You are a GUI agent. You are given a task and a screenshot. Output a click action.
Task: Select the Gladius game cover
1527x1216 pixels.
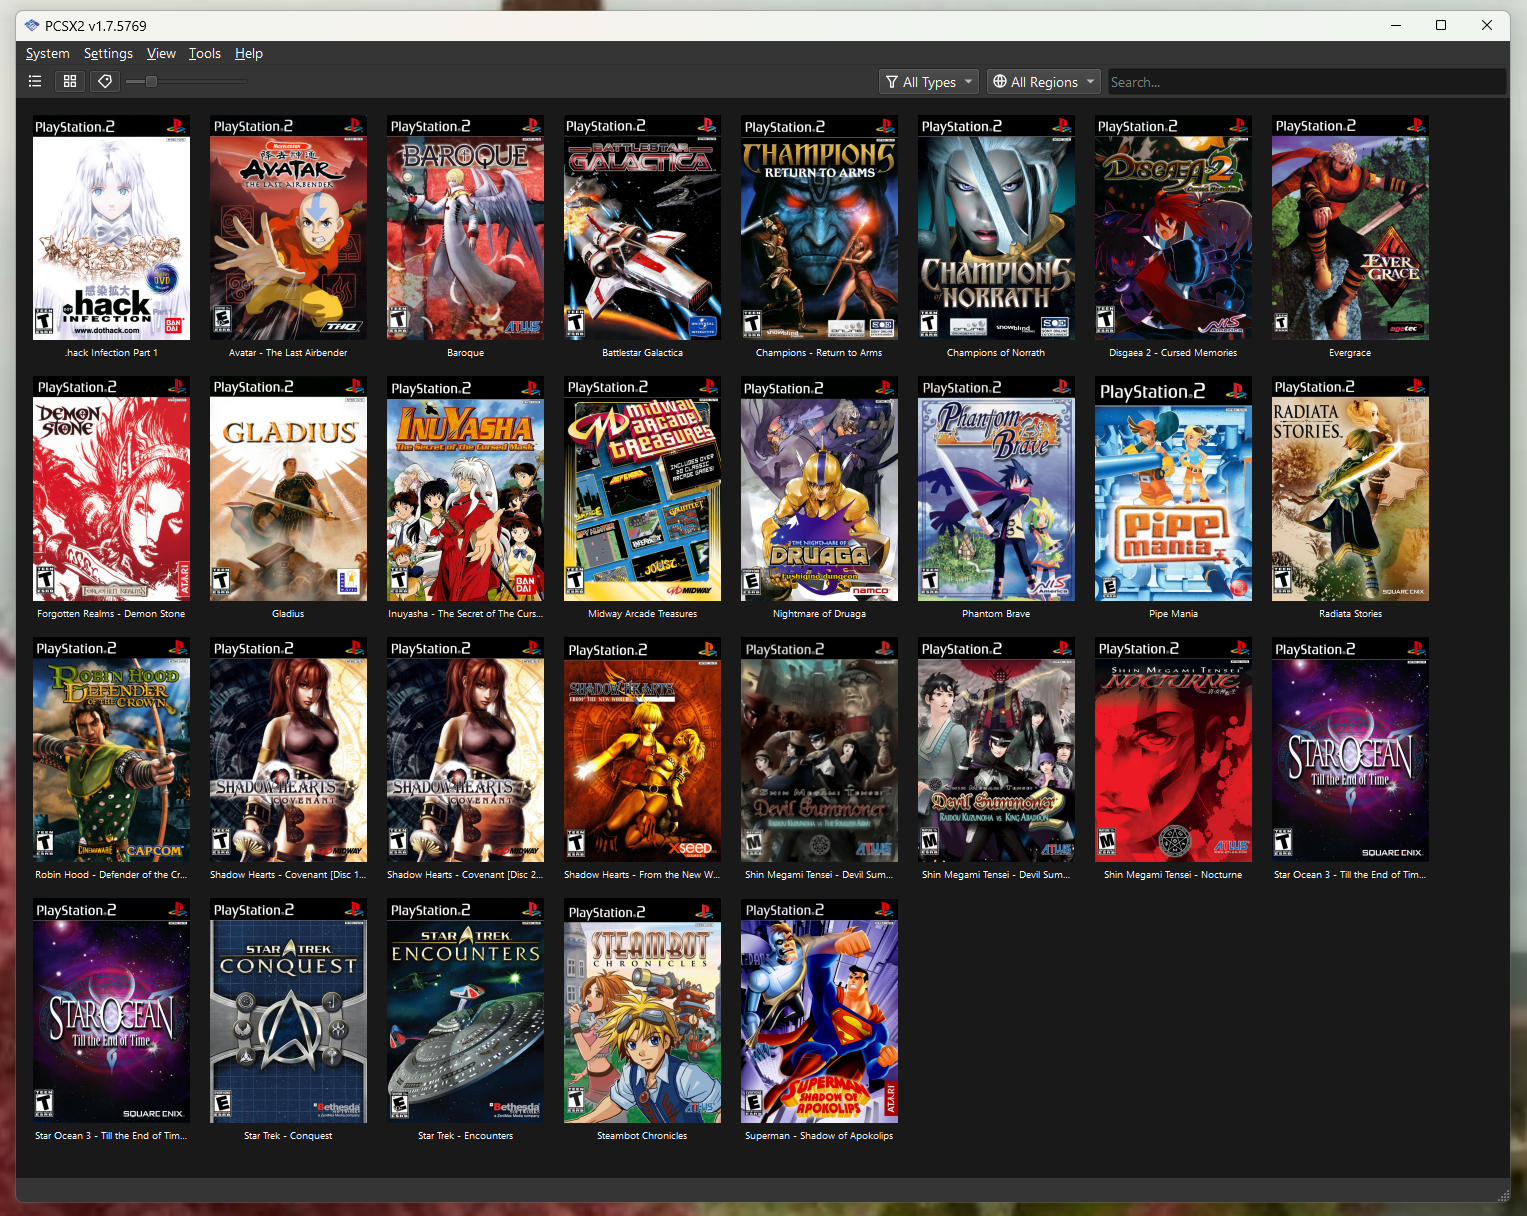point(288,488)
